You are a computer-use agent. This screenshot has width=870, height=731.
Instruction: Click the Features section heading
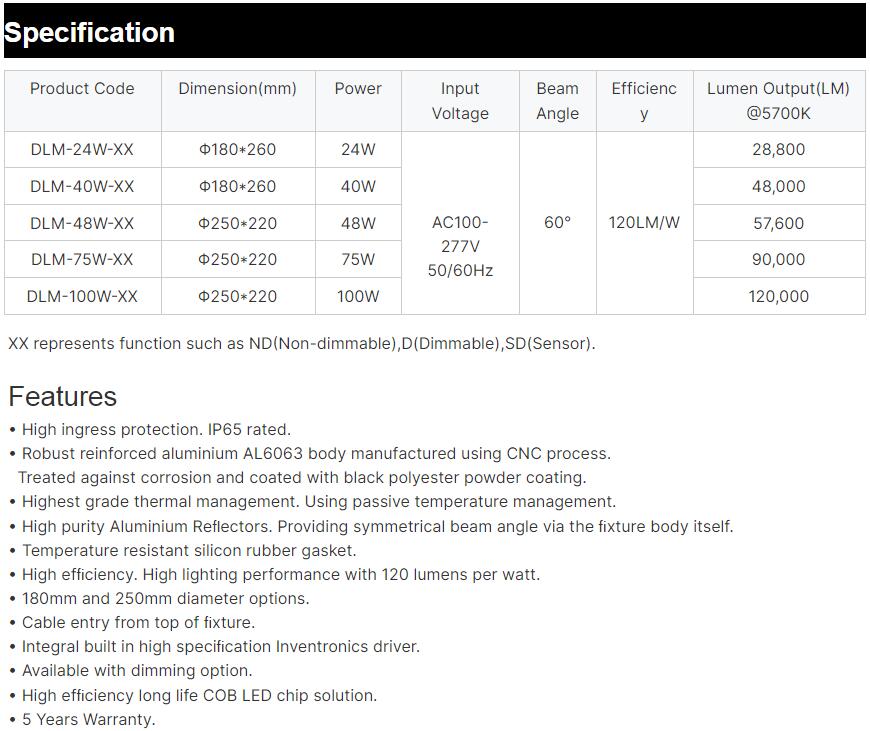tap(63, 397)
